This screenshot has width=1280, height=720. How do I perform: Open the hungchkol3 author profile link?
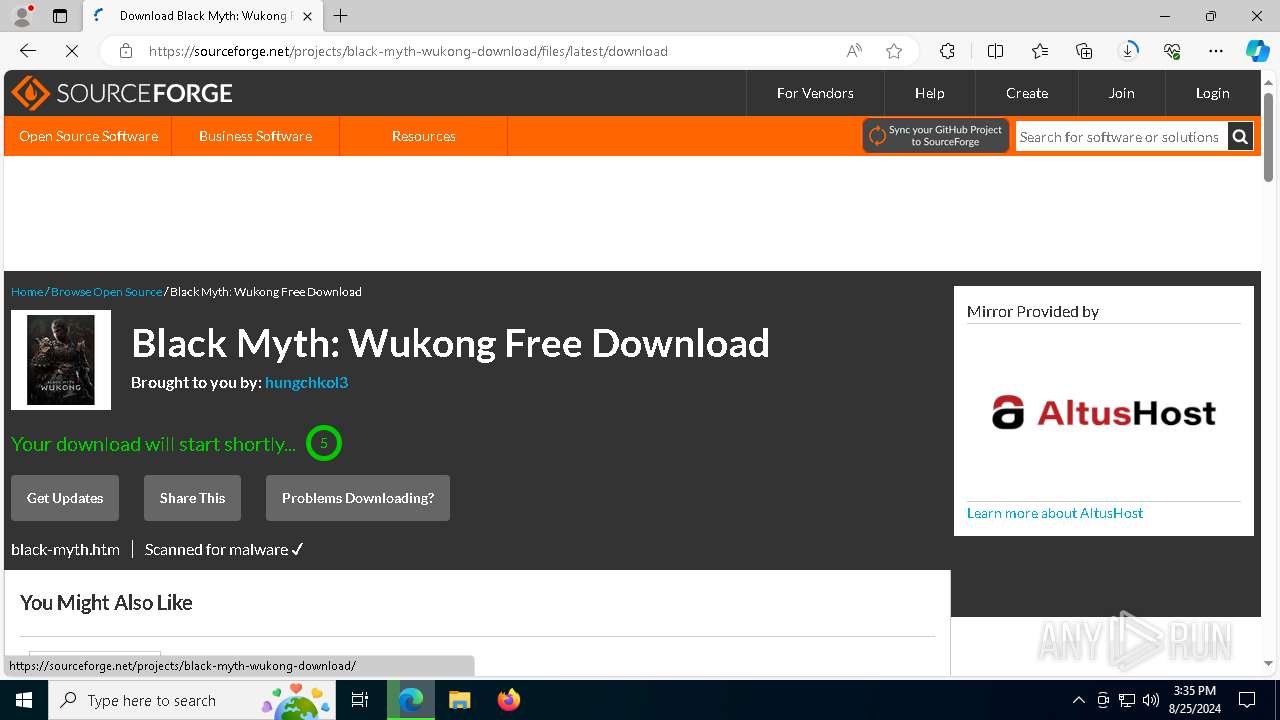pos(306,382)
